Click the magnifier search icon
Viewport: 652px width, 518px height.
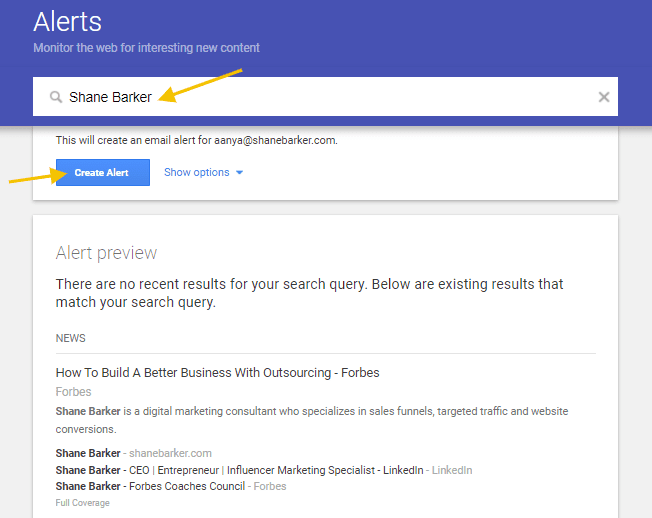(57, 97)
